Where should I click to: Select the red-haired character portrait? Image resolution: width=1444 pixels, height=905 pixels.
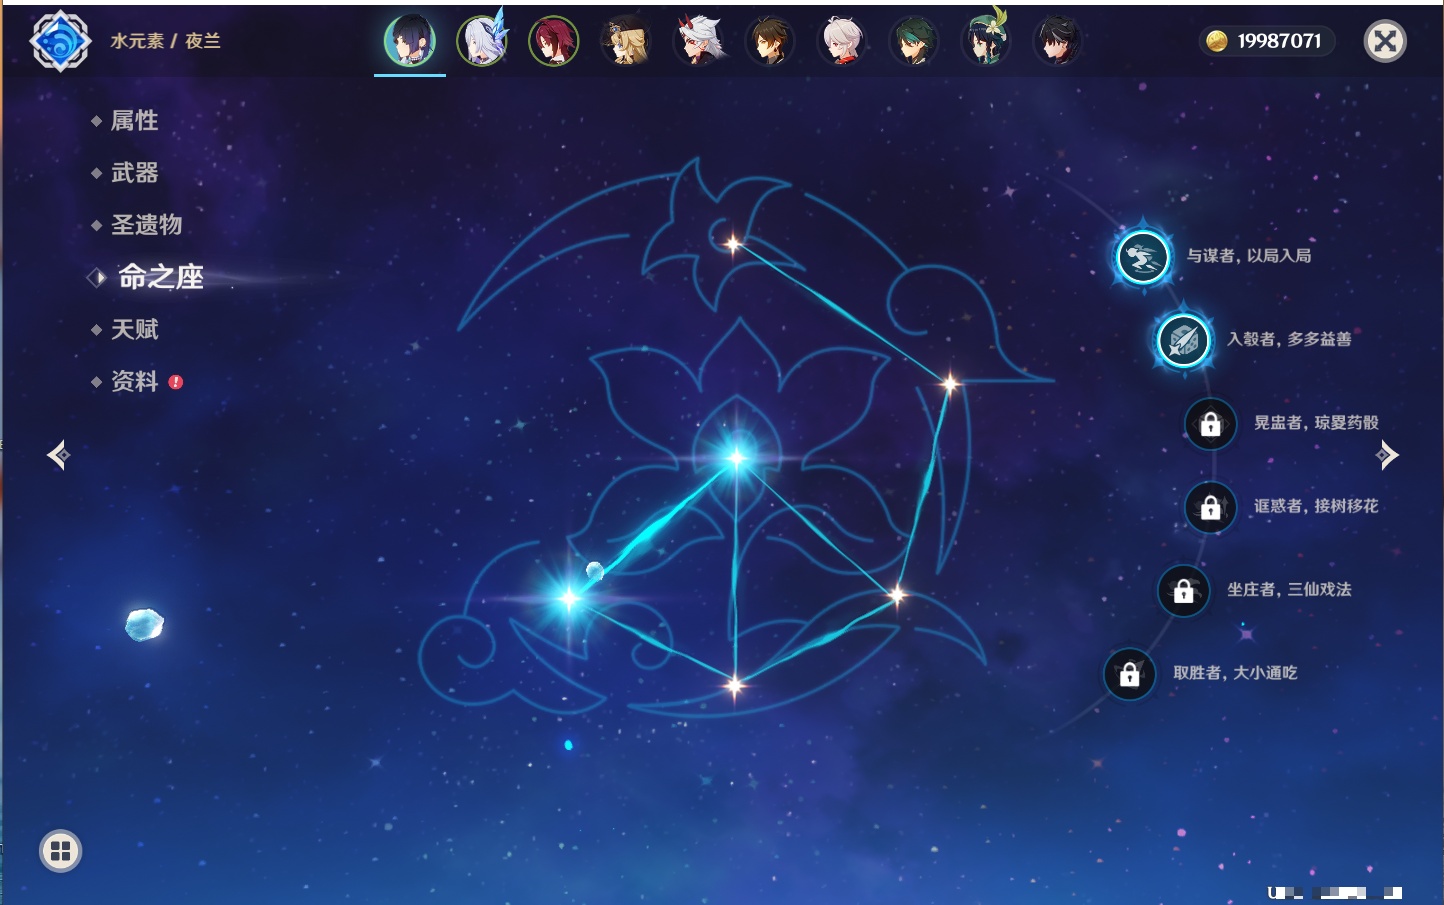pyautogui.click(x=554, y=41)
